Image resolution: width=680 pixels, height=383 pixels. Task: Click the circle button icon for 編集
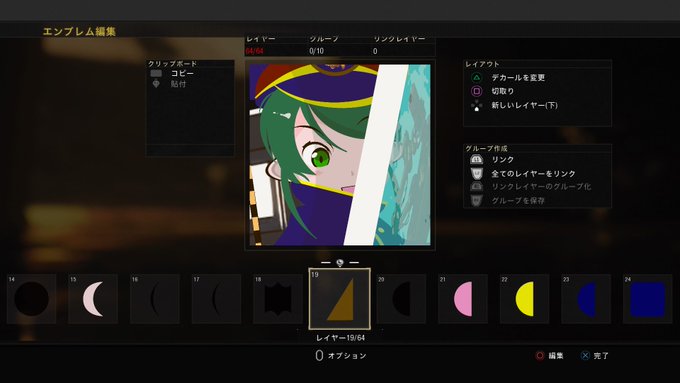coord(539,356)
